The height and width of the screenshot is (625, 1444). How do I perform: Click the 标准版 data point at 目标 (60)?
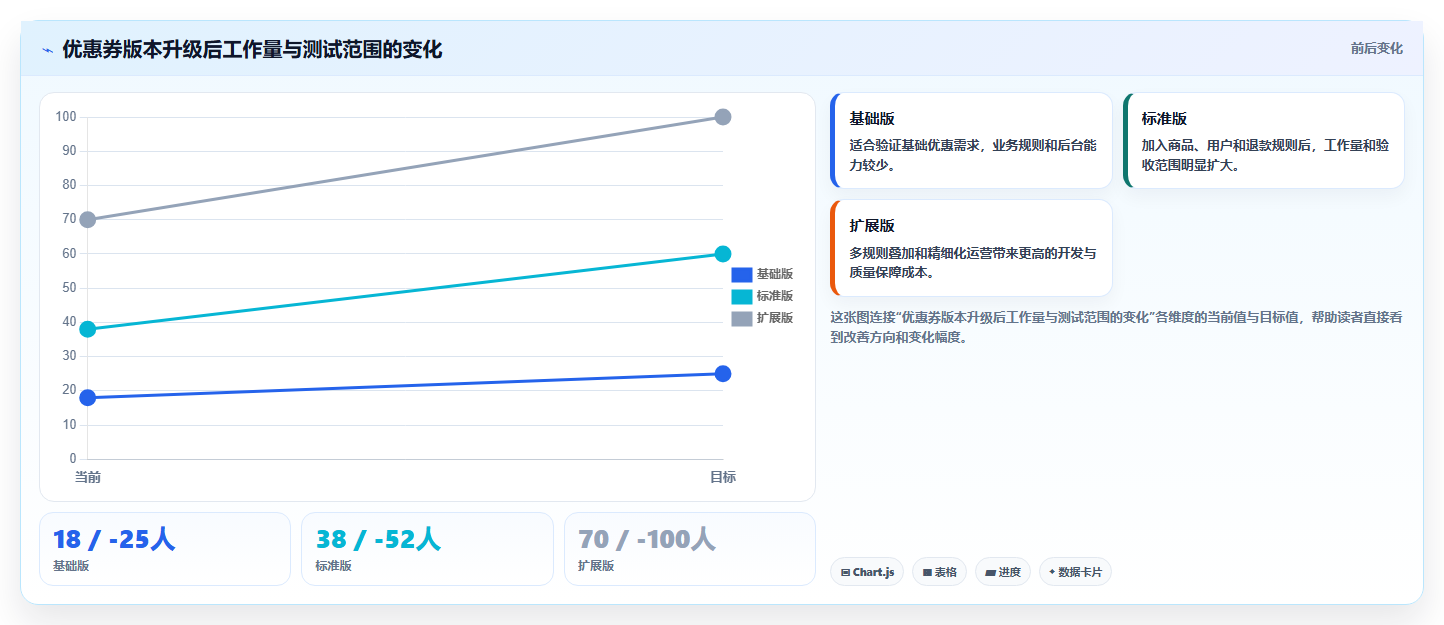723,254
